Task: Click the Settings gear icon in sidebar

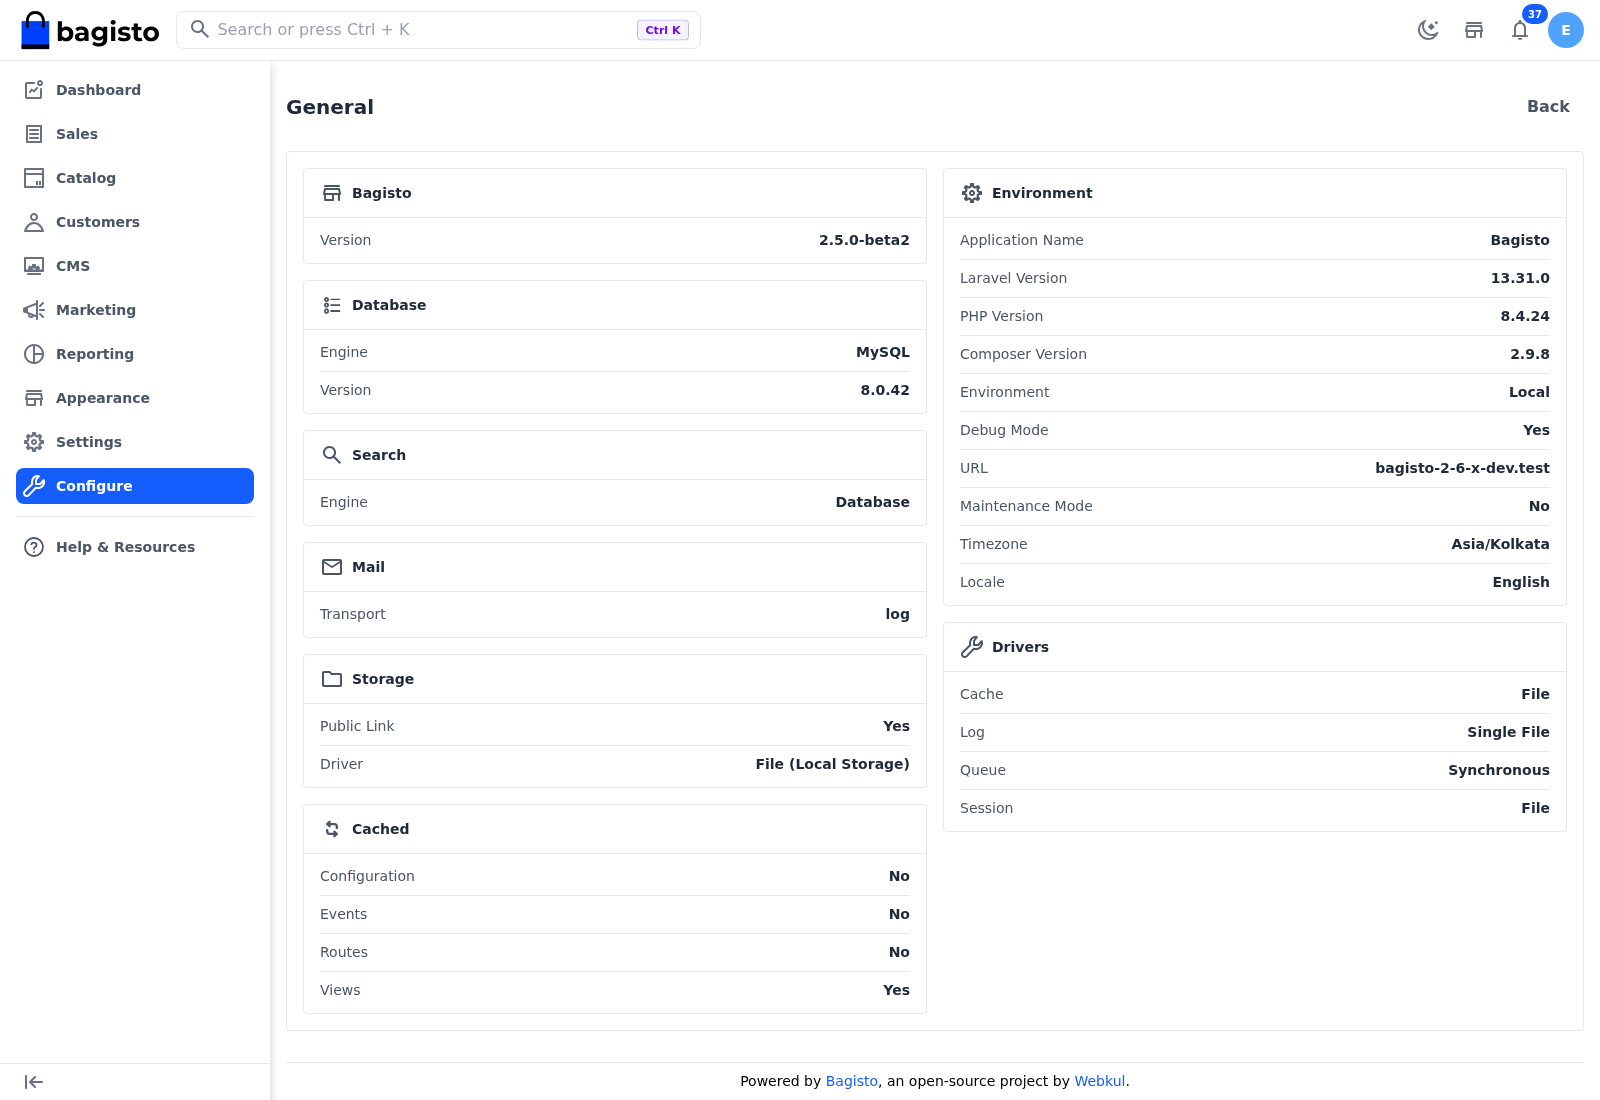Action: [x=34, y=442]
